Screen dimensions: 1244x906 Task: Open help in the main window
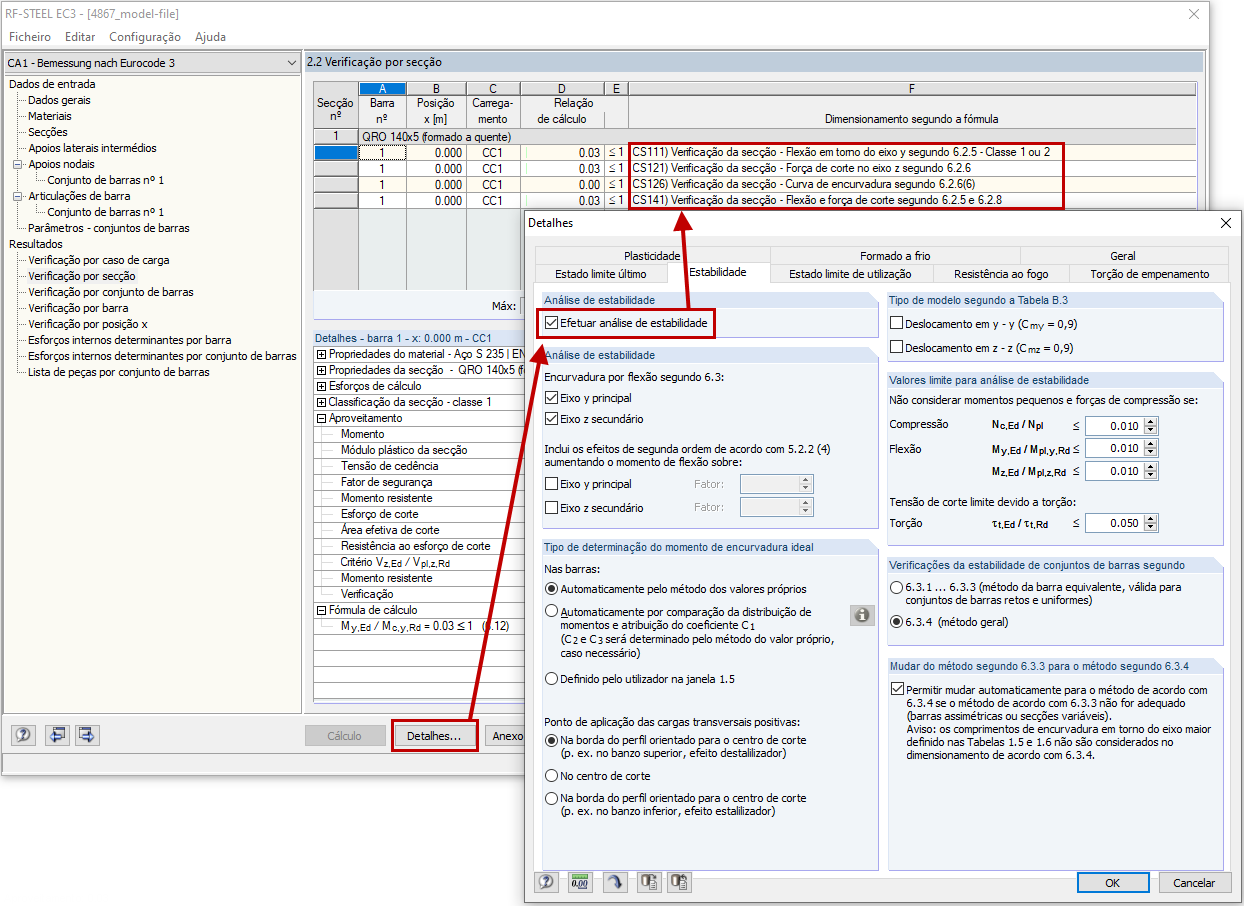point(23,735)
